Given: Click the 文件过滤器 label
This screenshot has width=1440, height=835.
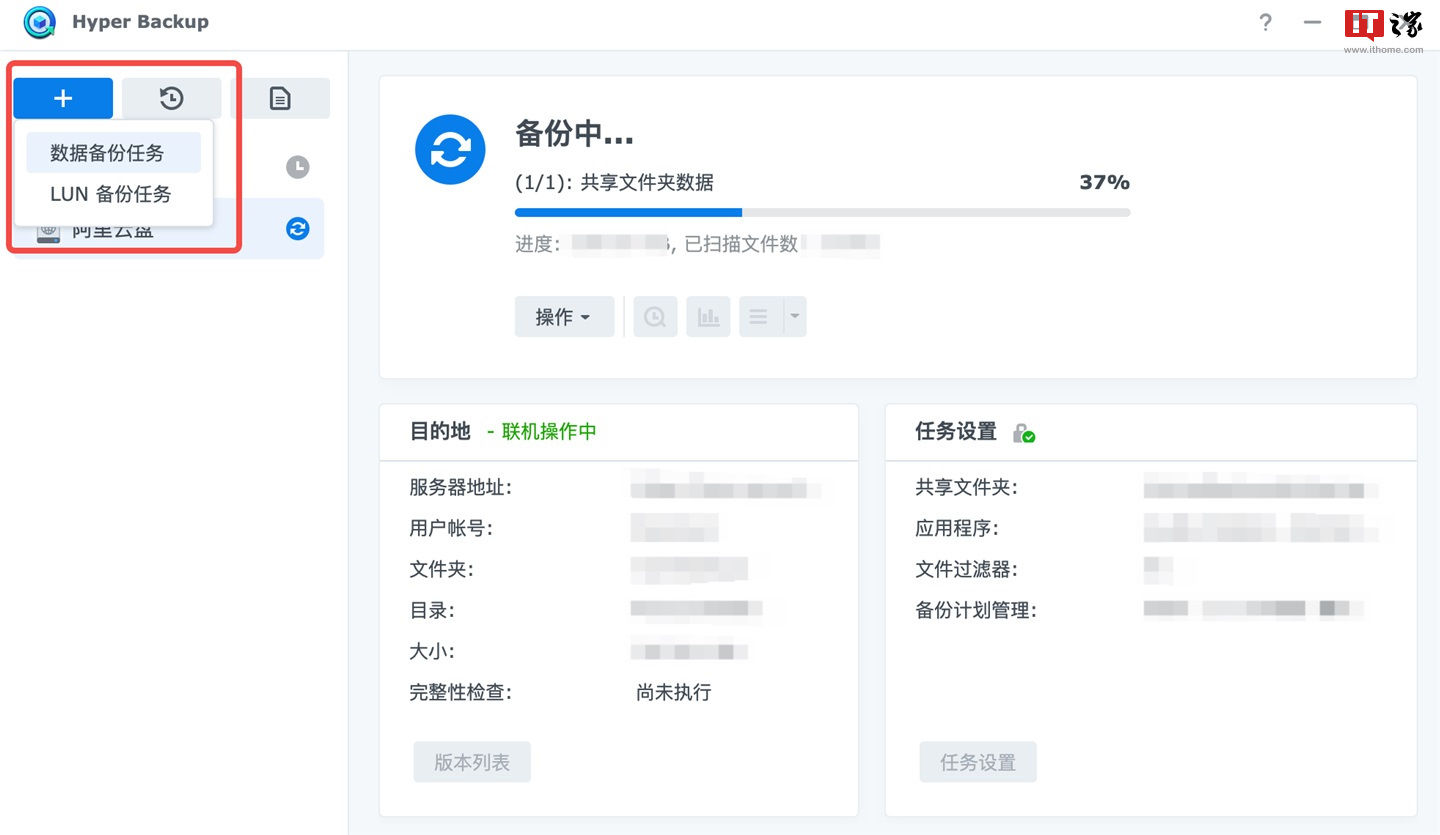Looking at the screenshot, I should pos(966,569).
